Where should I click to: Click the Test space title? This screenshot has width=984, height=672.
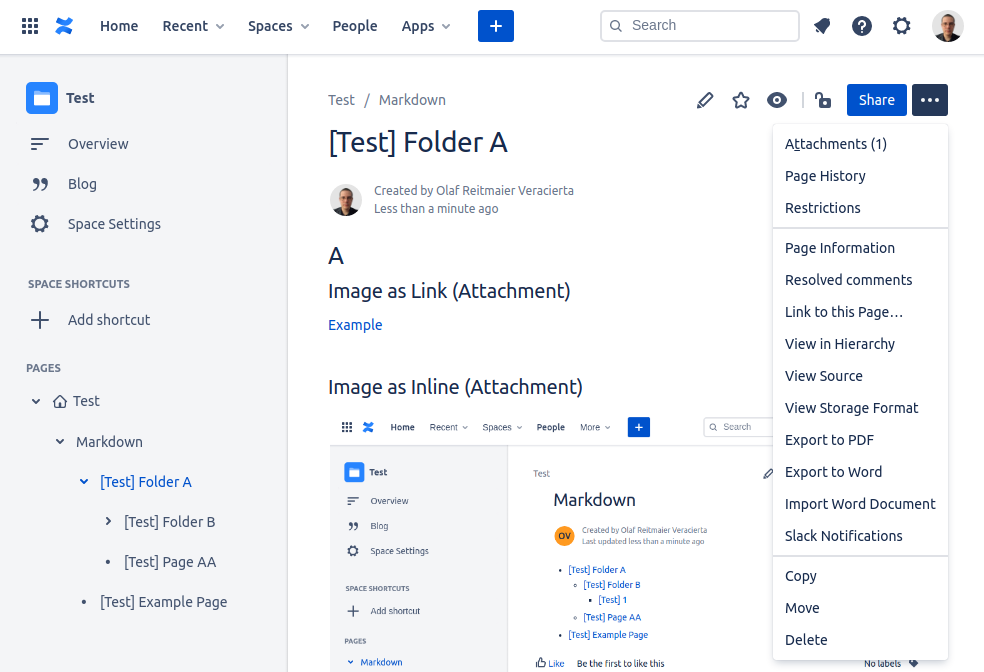pos(80,98)
